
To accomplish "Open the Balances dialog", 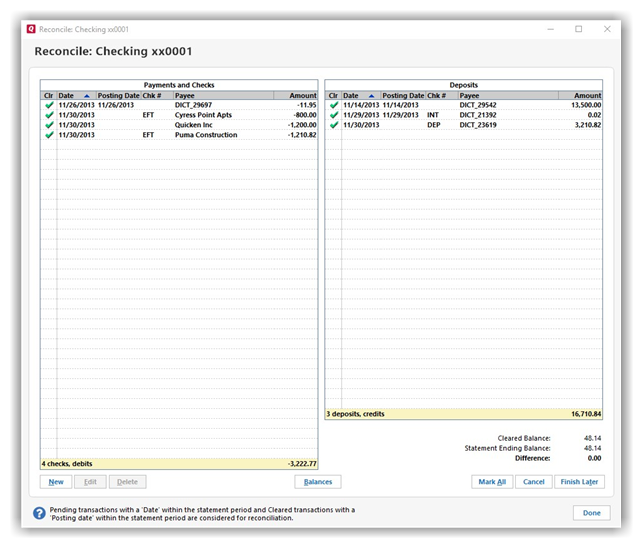I will click(x=318, y=482).
